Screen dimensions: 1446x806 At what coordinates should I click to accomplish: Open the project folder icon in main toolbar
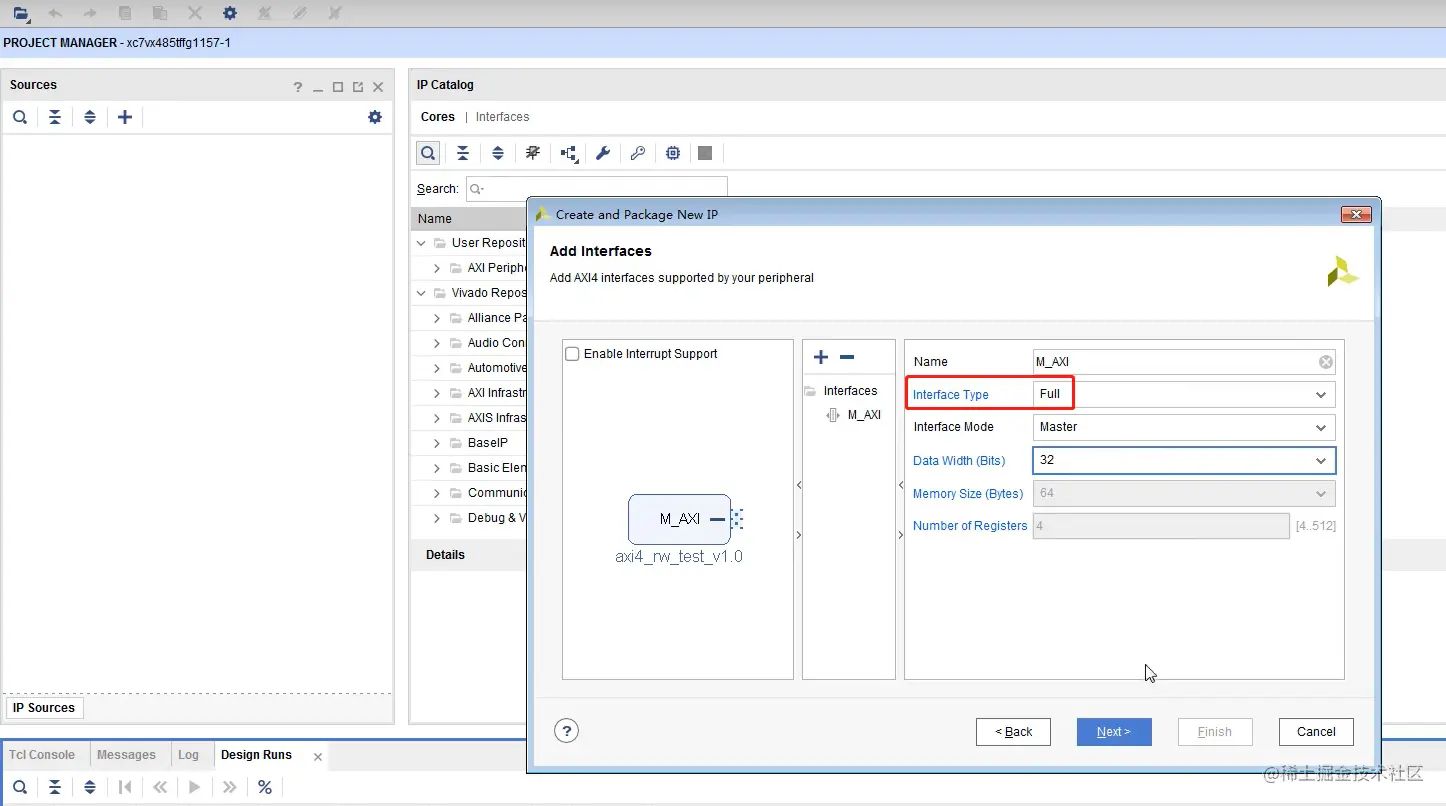[21, 13]
